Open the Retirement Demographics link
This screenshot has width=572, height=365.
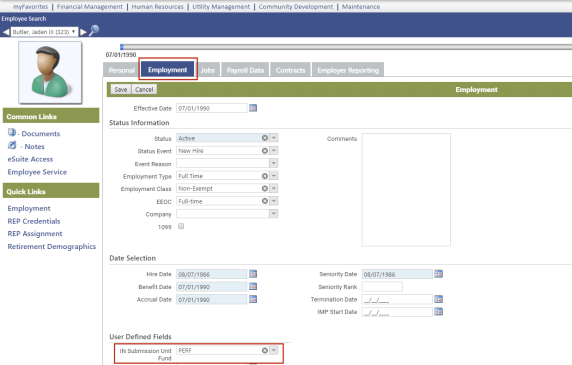coord(52,246)
